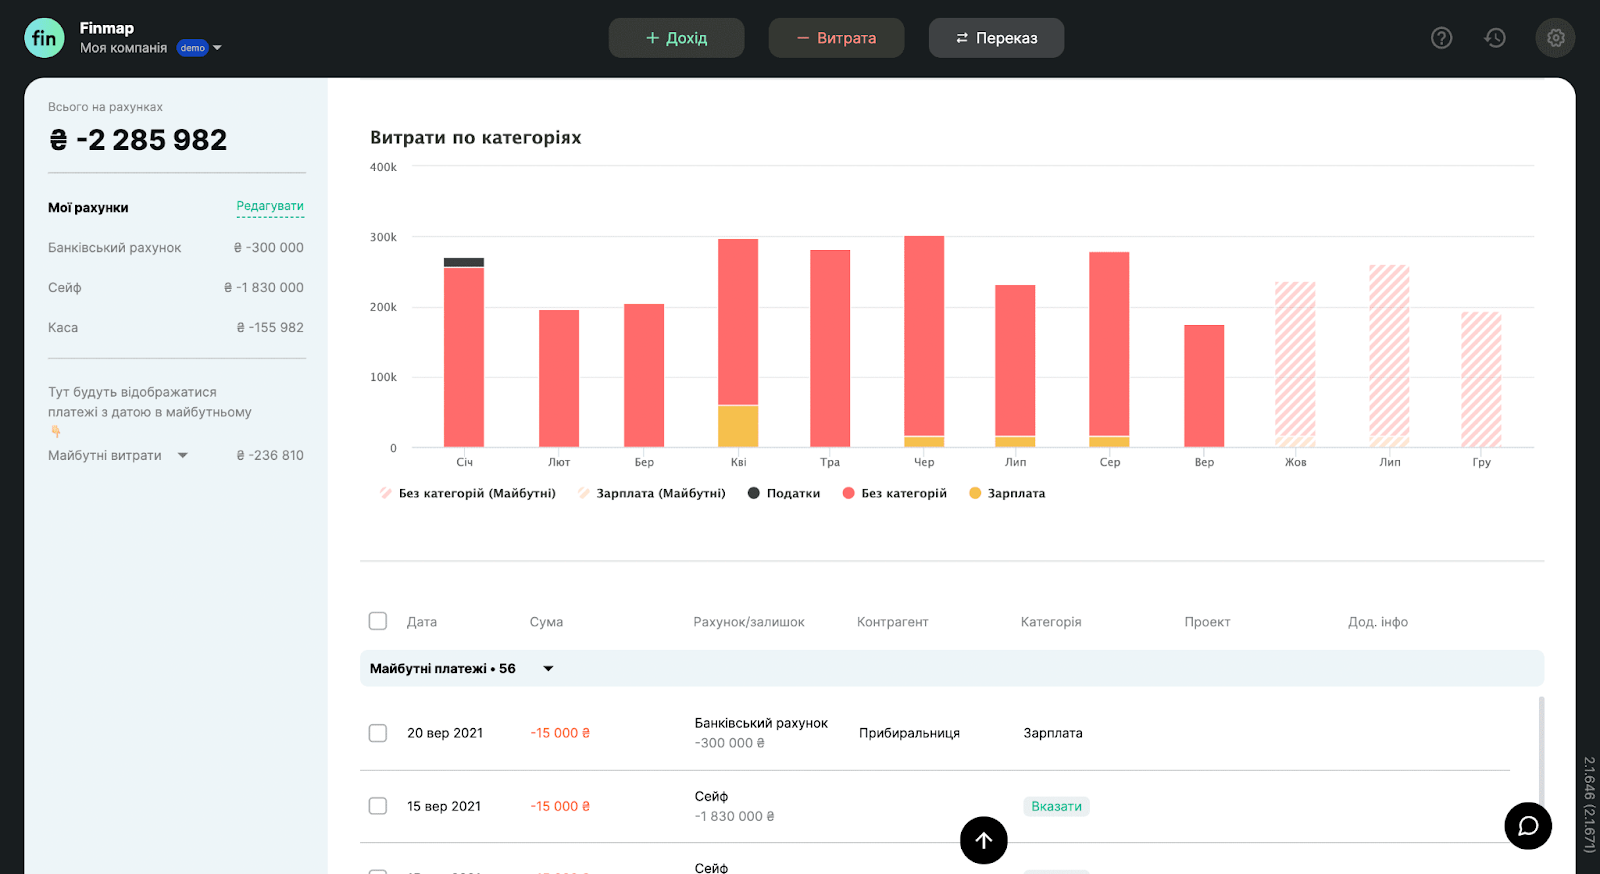Open the chat support bubble
This screenshot has width=1600, height=874.
click(x=1527, y=826)
